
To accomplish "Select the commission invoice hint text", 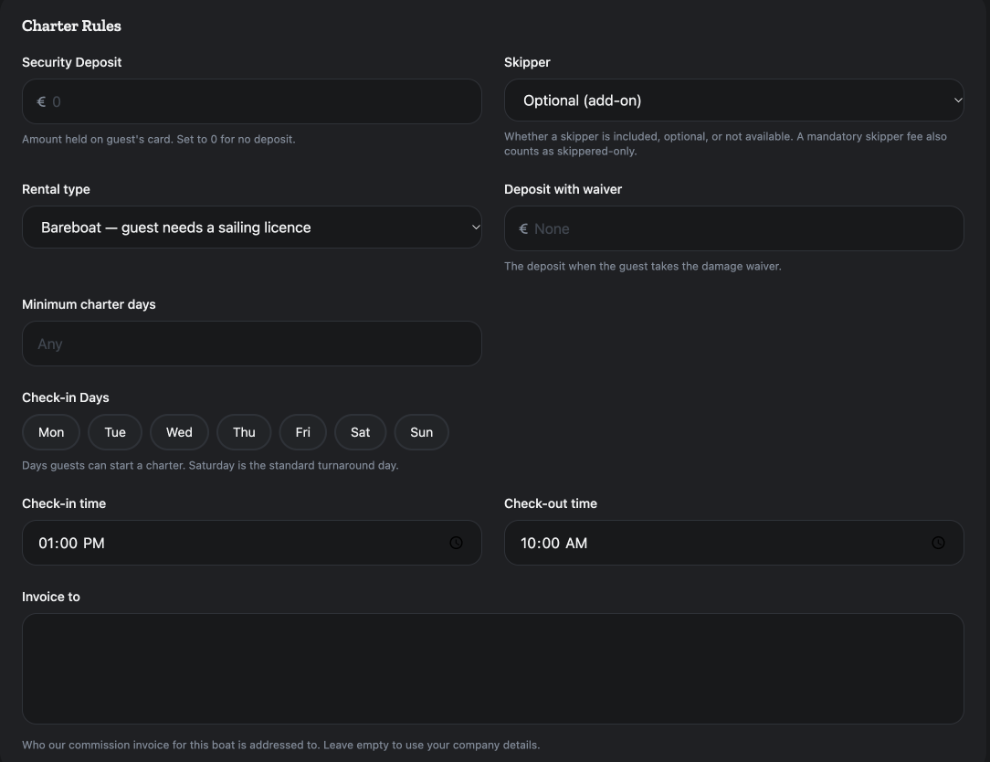I will click(x=281, y=746).
